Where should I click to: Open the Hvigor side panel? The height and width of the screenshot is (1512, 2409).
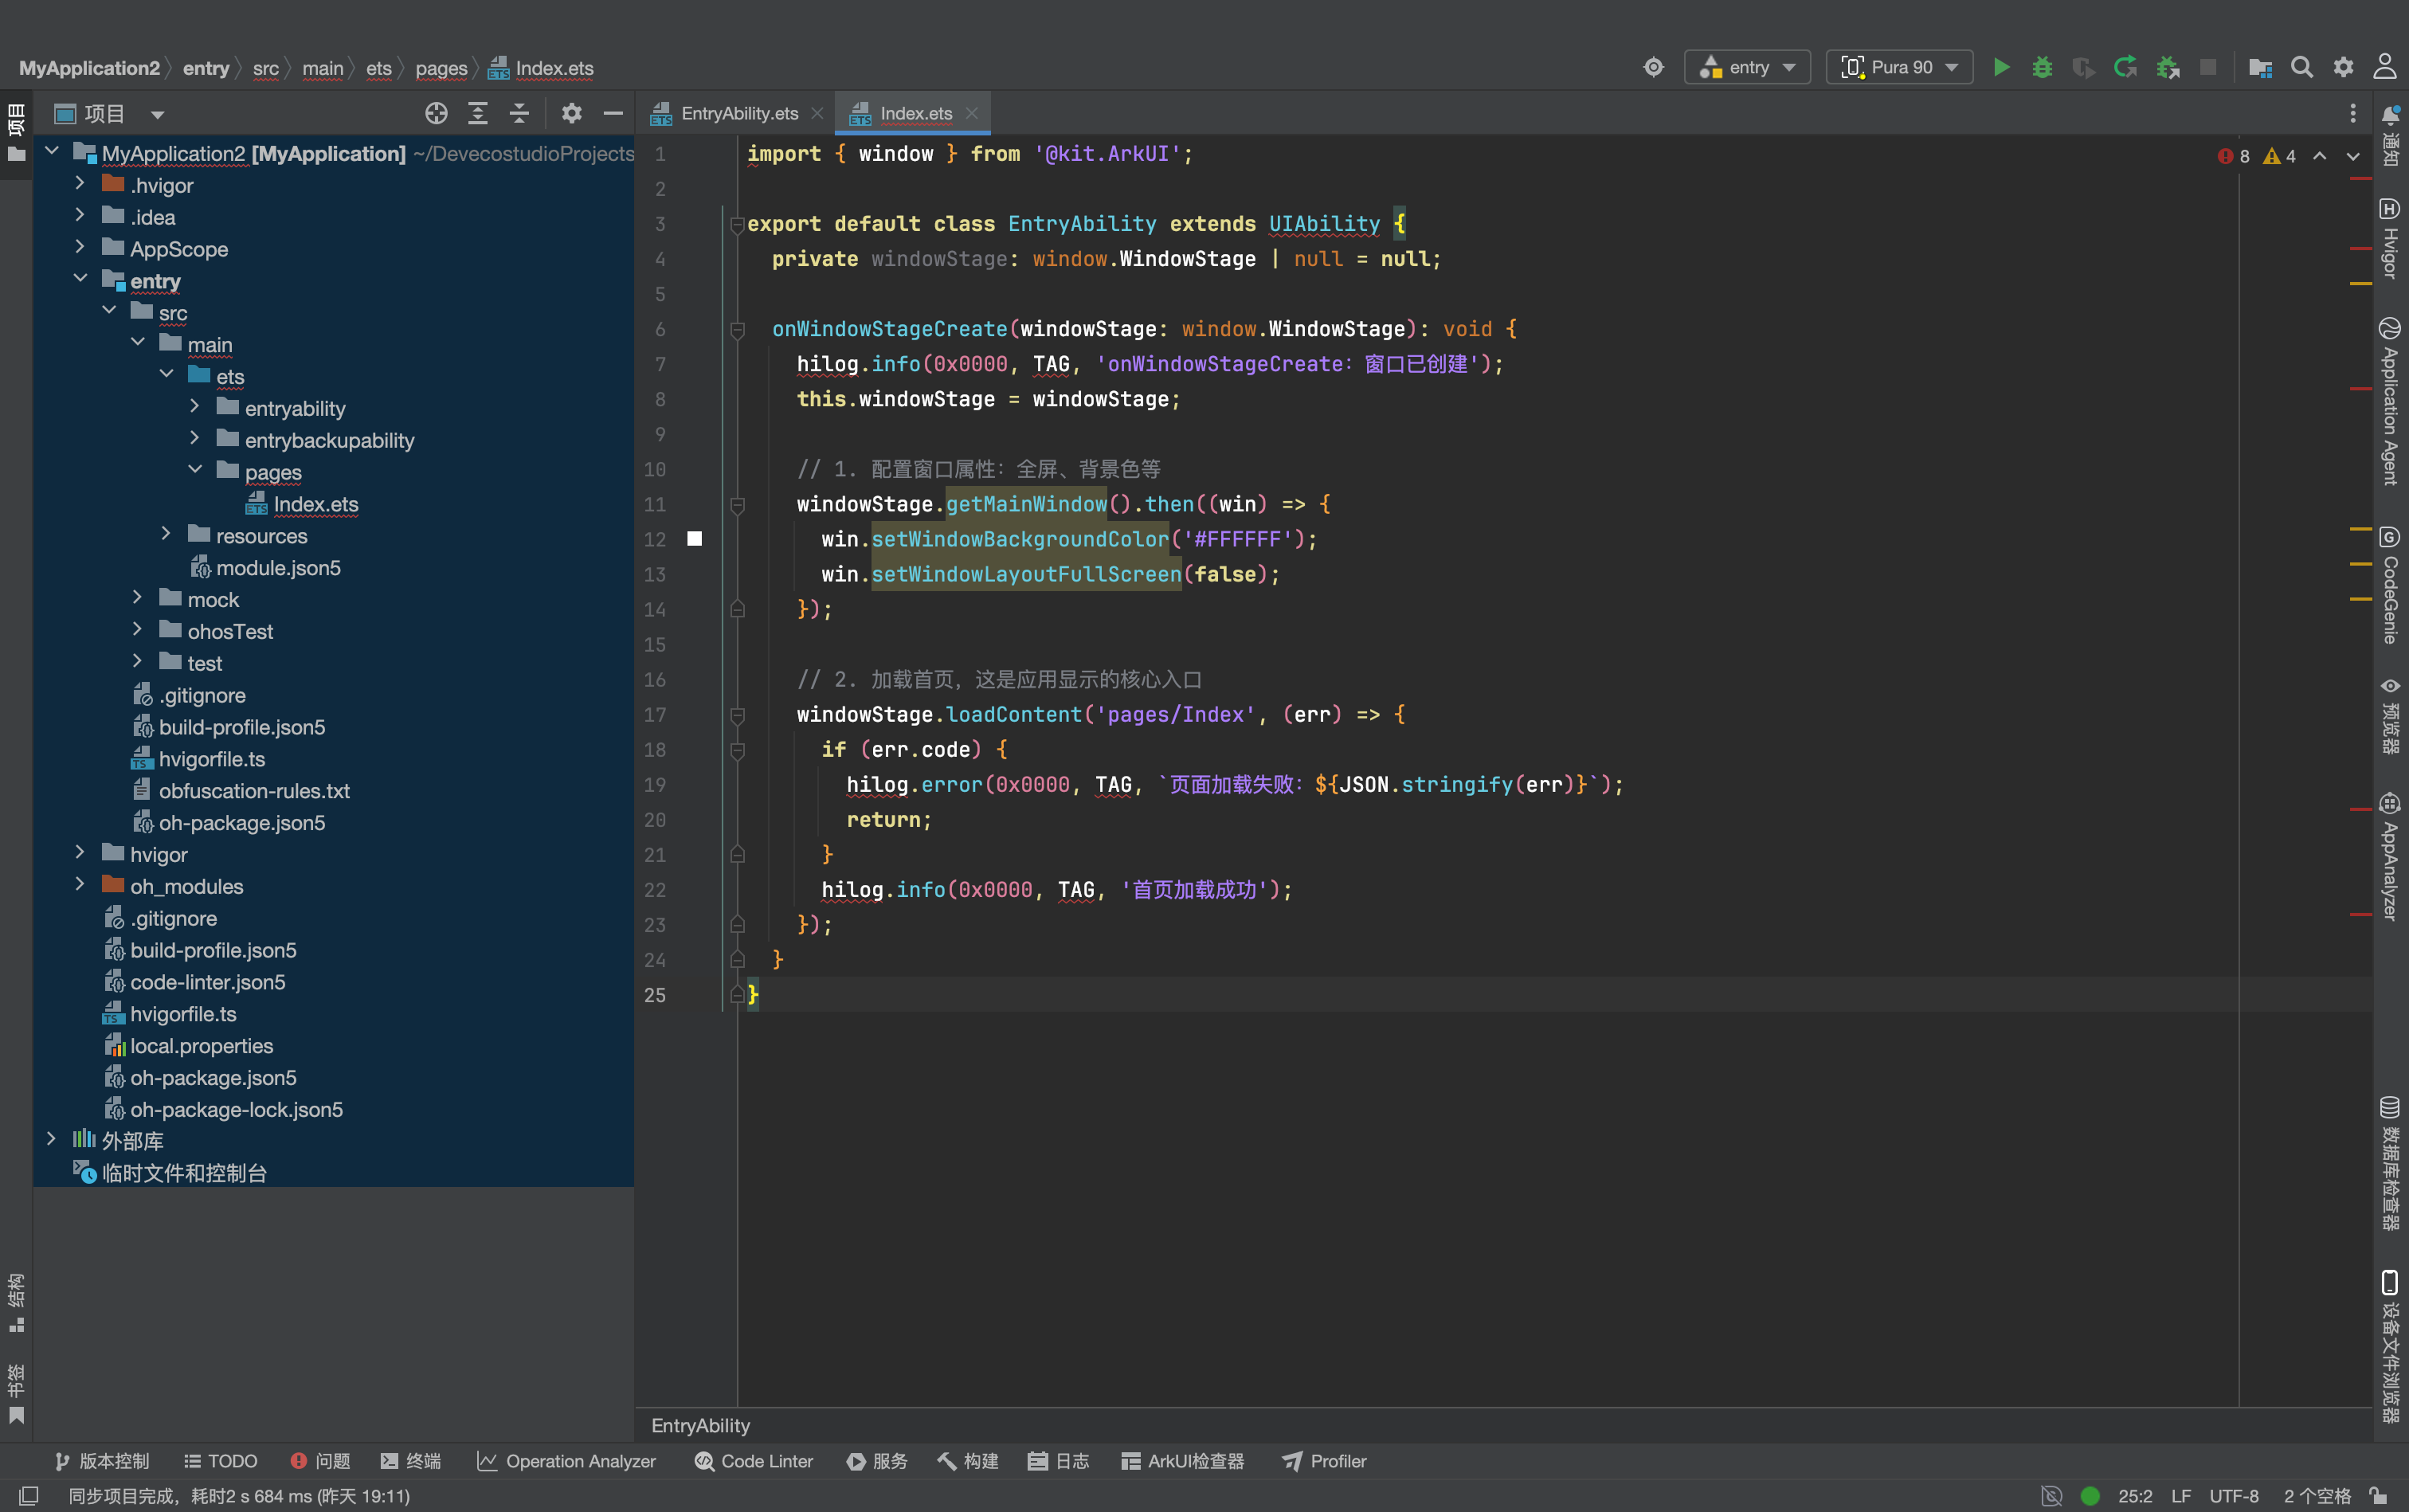[x=2390, y=239]
